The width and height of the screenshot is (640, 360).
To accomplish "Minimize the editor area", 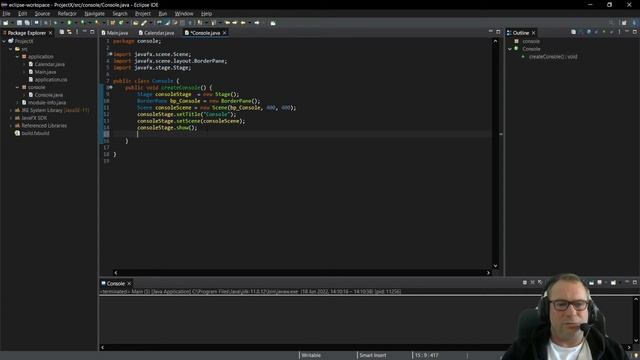I will [x=491, y=31].
